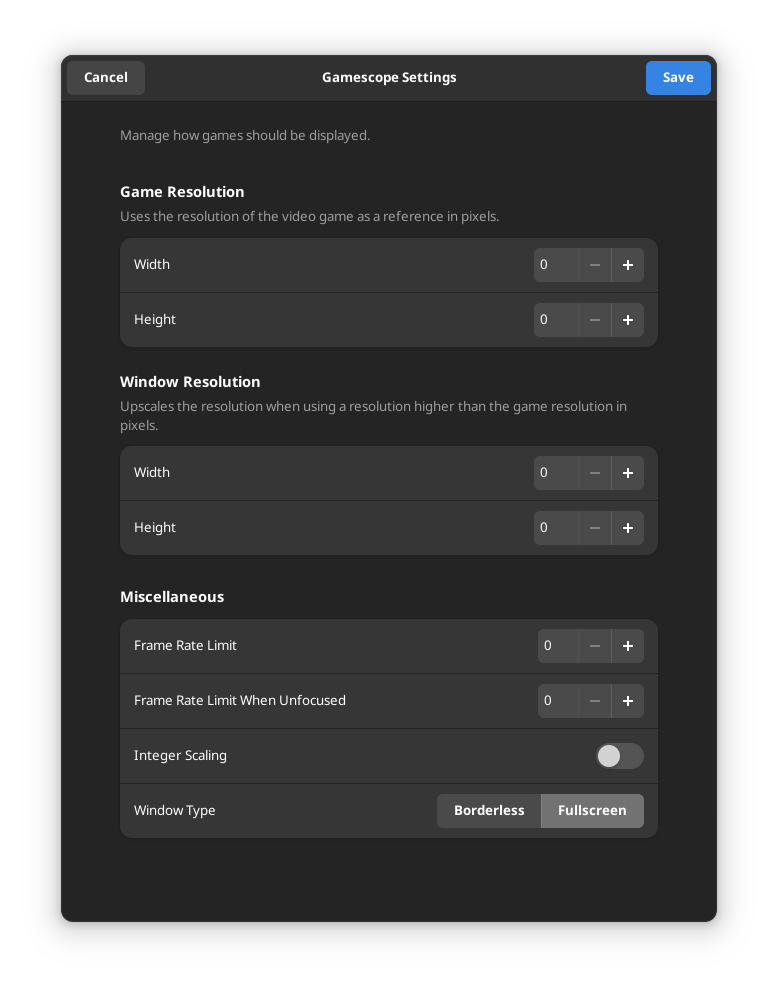Decrement the Game Resolution Width value
778x989 pixels.
[x=594, y=265]
